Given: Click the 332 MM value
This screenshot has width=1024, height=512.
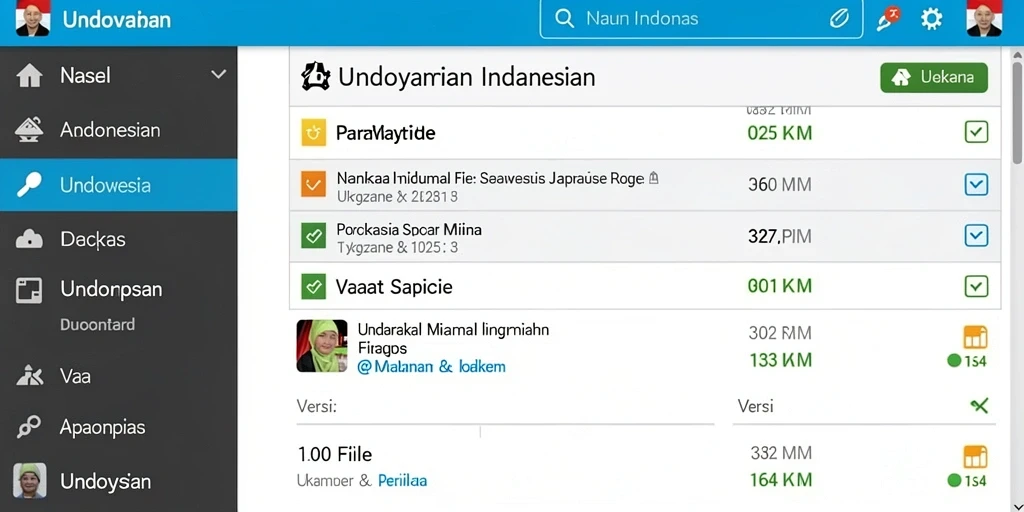Looking at the screenshot, I should [781, 453].
